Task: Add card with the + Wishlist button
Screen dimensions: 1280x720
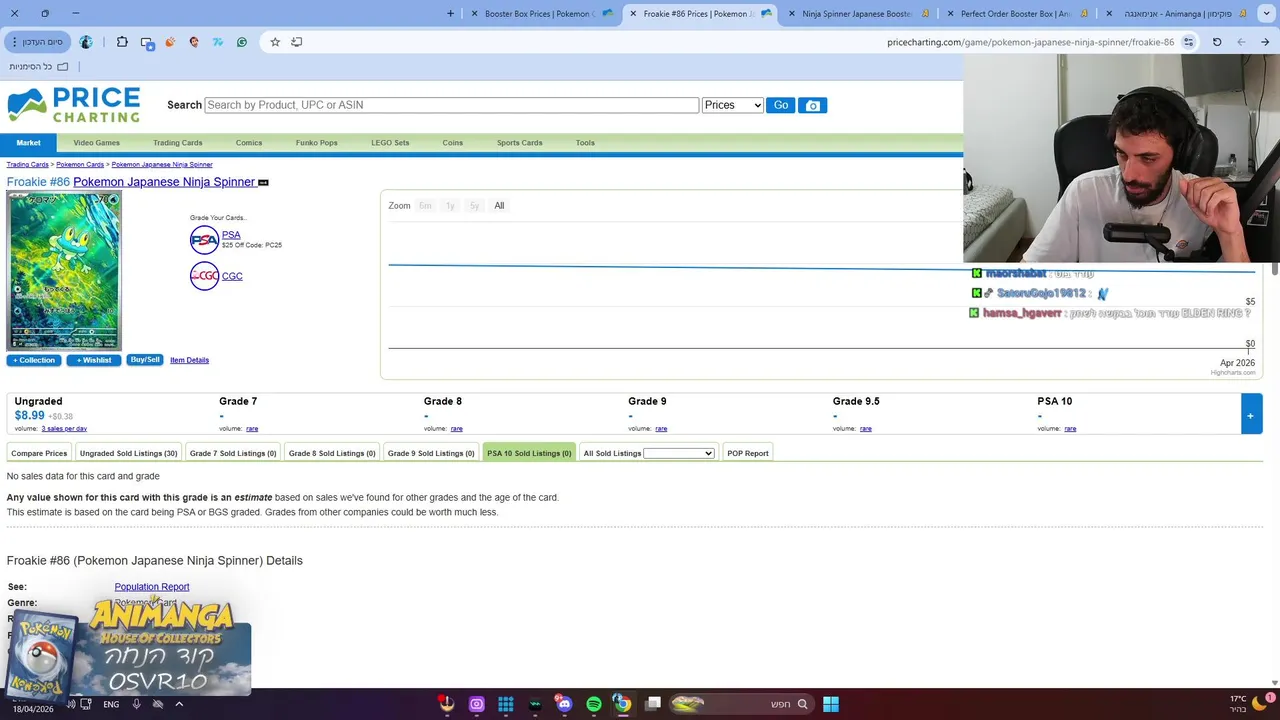Action: [x=94, y=360]
